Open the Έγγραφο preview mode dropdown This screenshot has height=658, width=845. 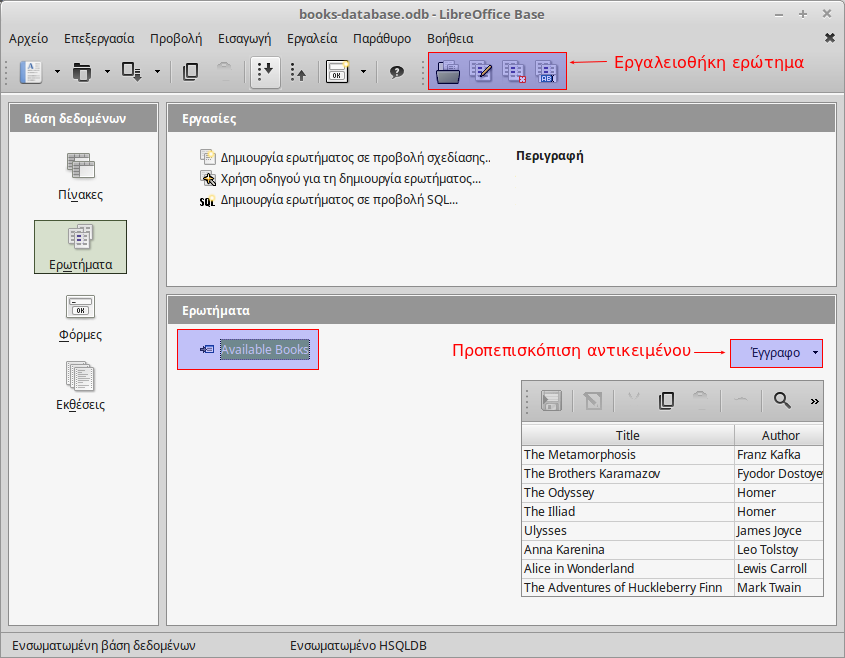[x=776, y=353]
